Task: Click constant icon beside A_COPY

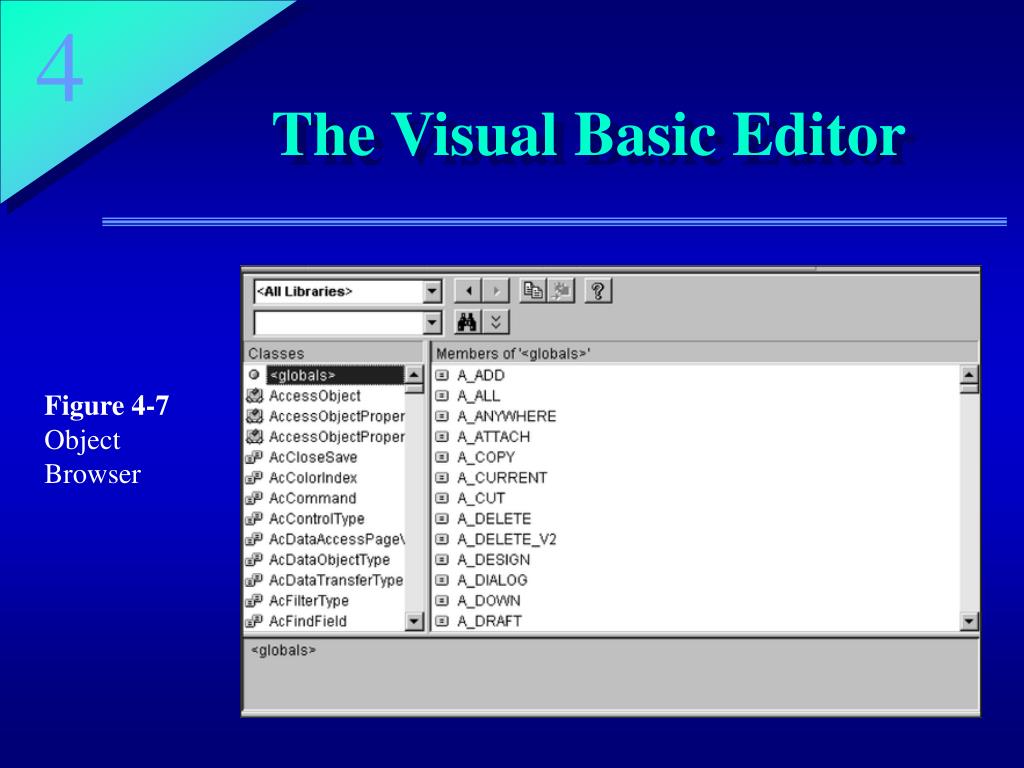Action: tap(442, 457)
